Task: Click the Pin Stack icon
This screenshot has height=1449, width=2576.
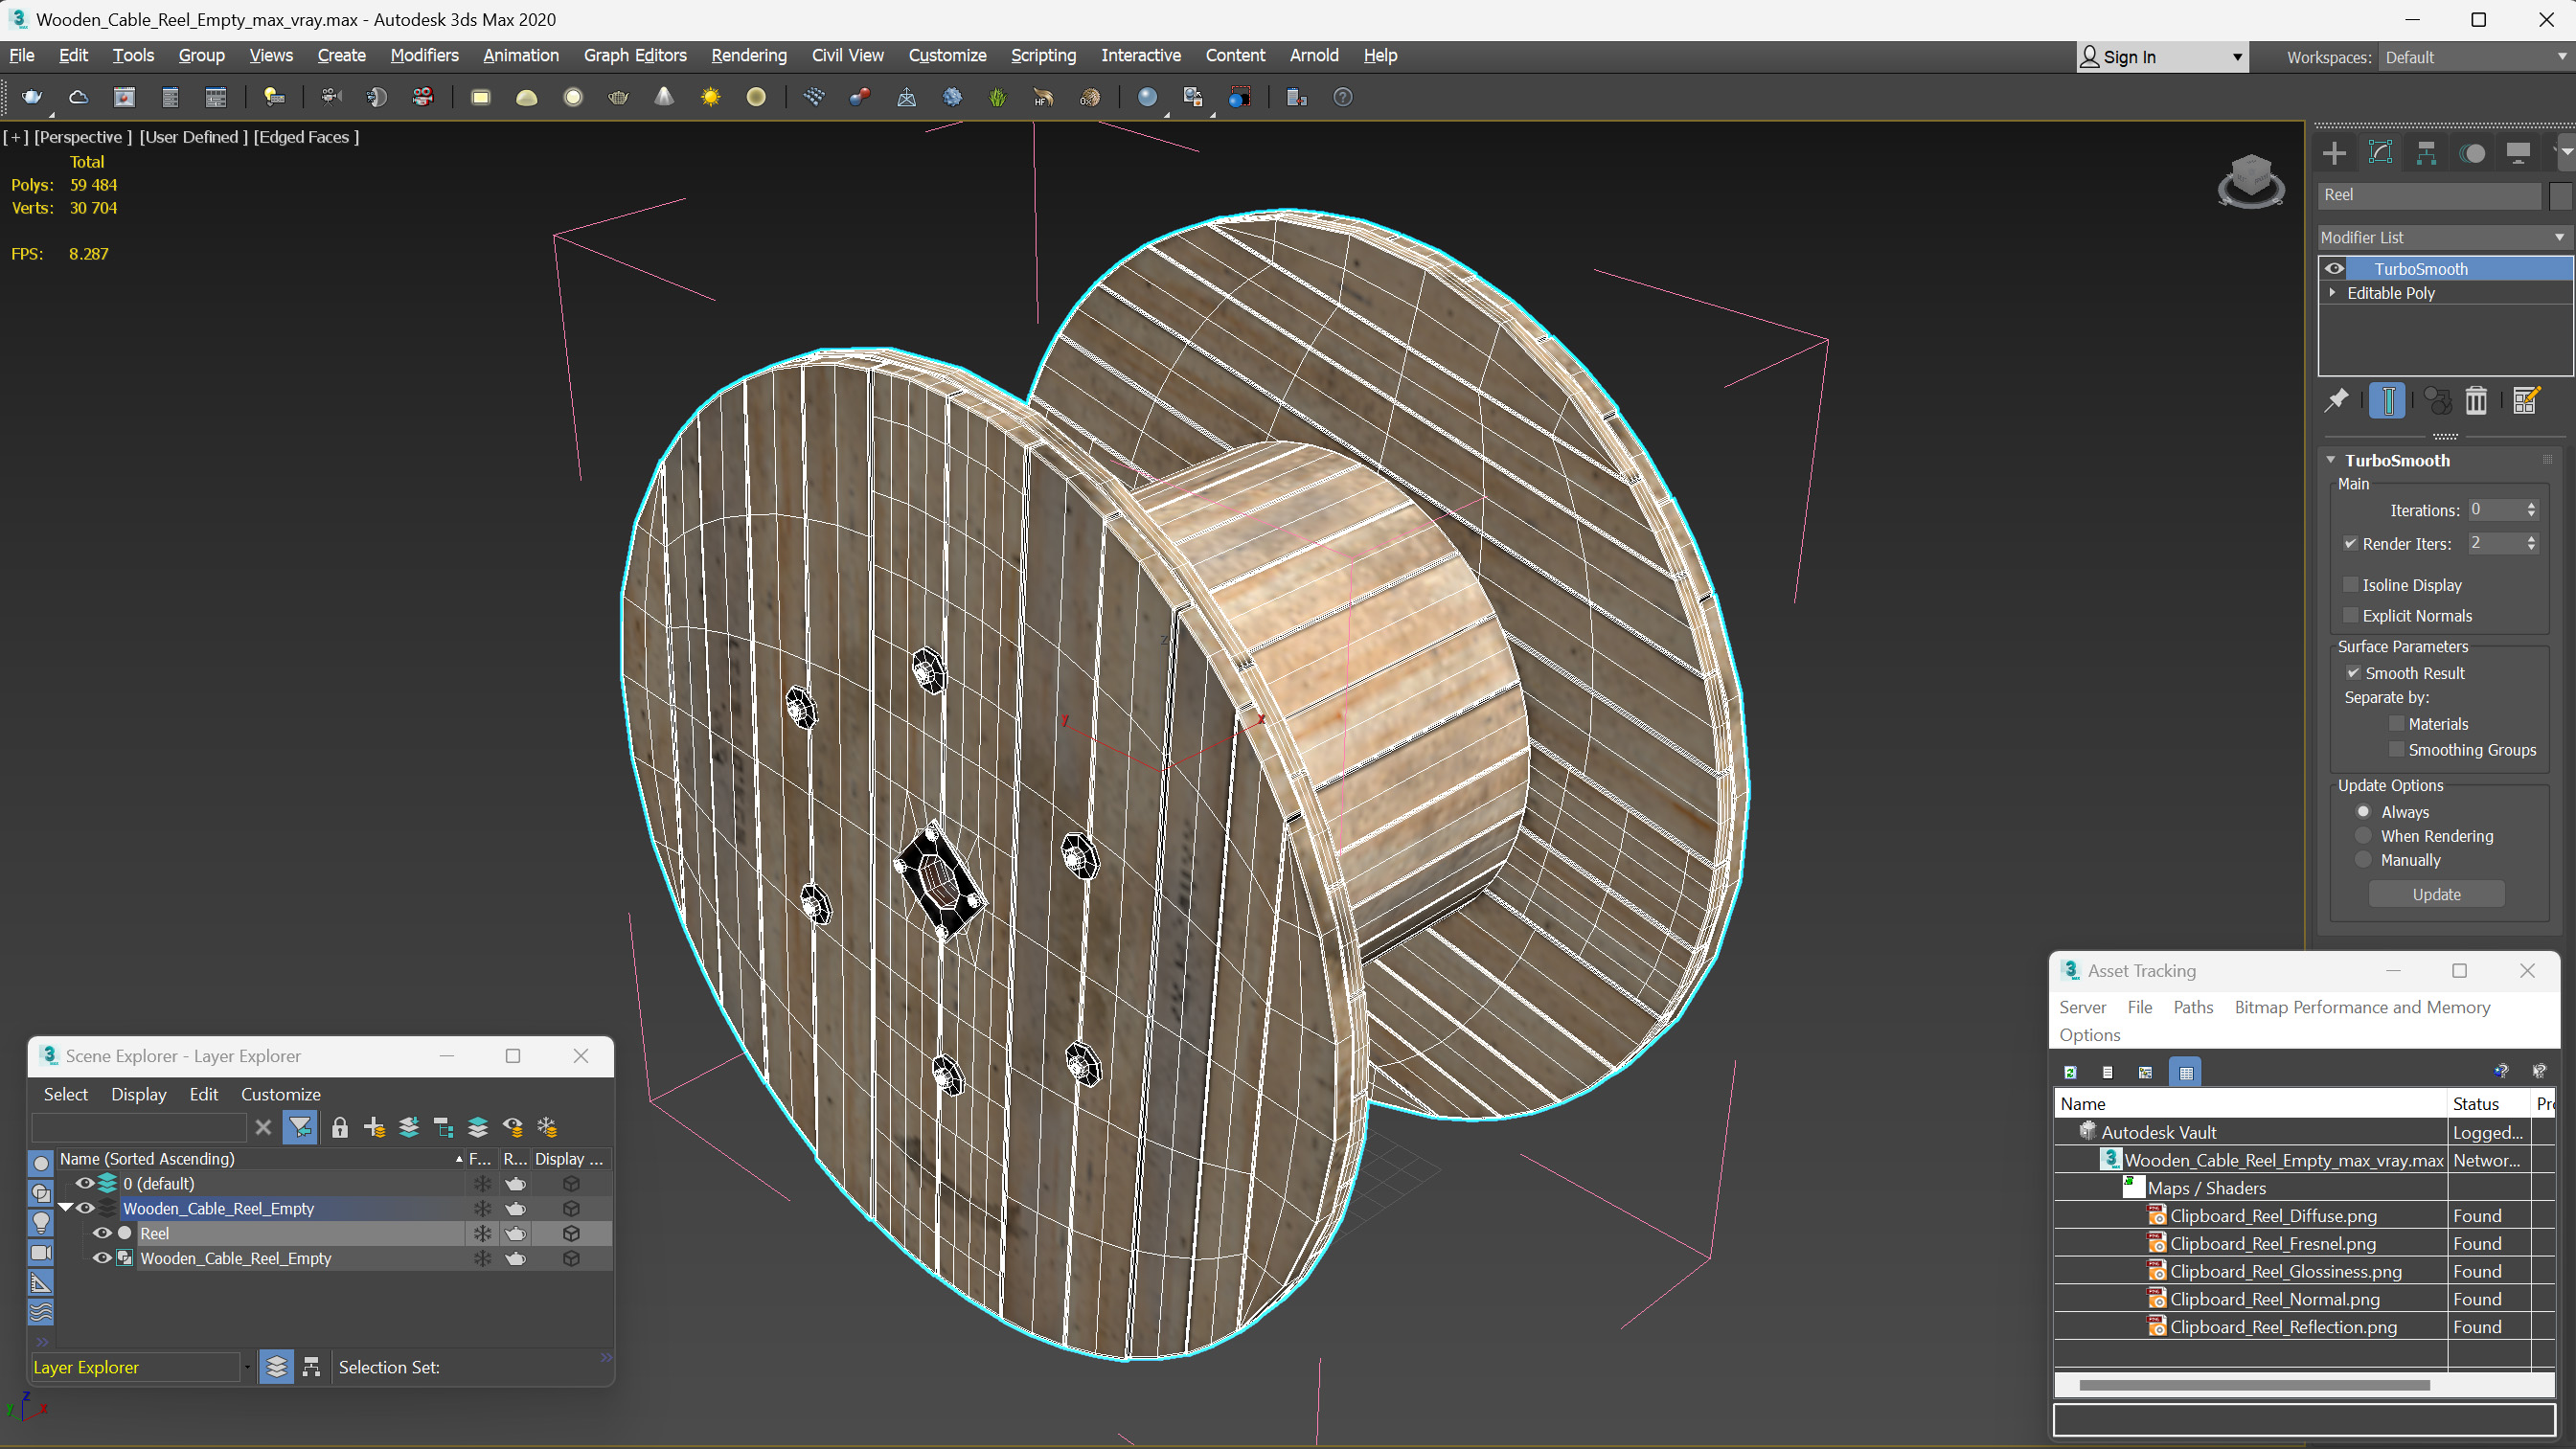Action: tap(2336, 401)
